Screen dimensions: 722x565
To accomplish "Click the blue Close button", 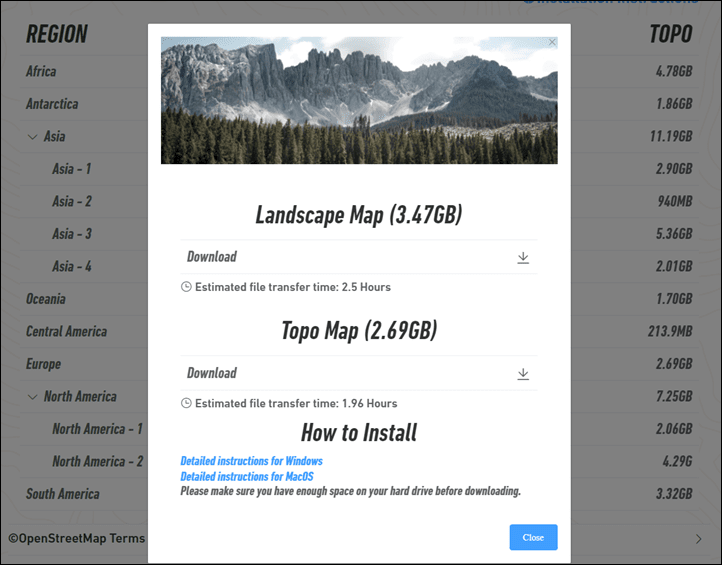I will pyautogui.click(x=533, y=537).
